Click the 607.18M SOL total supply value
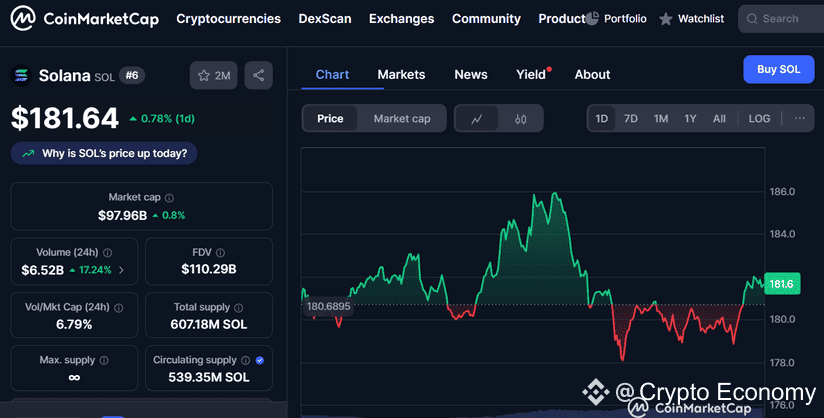Screen dimensions: 824x418 209,324
